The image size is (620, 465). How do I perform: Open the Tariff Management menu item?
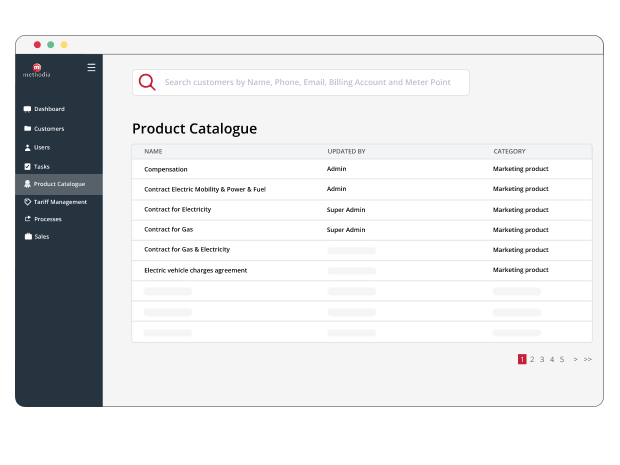click(x=60, y=201)
